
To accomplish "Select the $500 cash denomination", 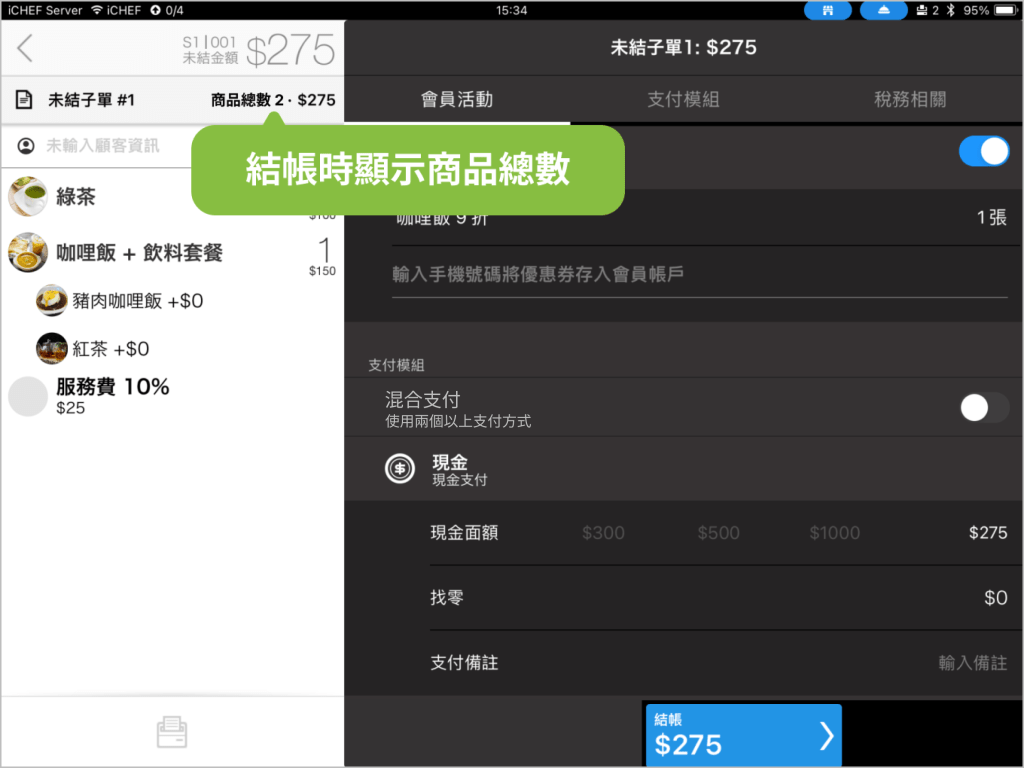I will click(x=718, y=533).
